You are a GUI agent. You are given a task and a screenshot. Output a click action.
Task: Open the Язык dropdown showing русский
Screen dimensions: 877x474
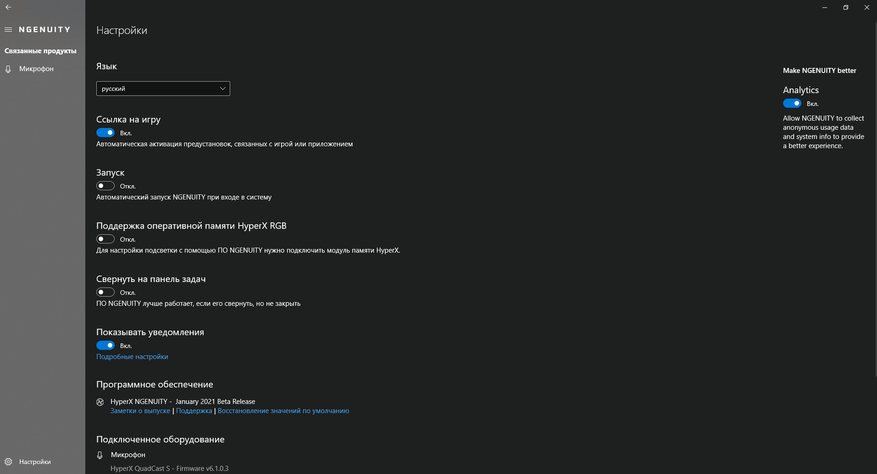click(163, 88)
